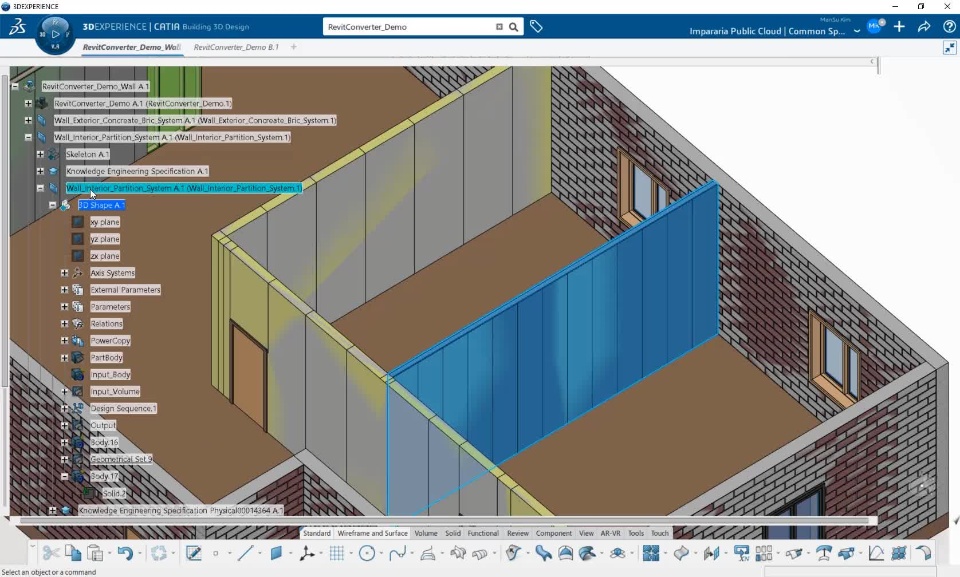Open the Standard toolbar tab
The image size is (960, 577).
(x=317, y=534)
